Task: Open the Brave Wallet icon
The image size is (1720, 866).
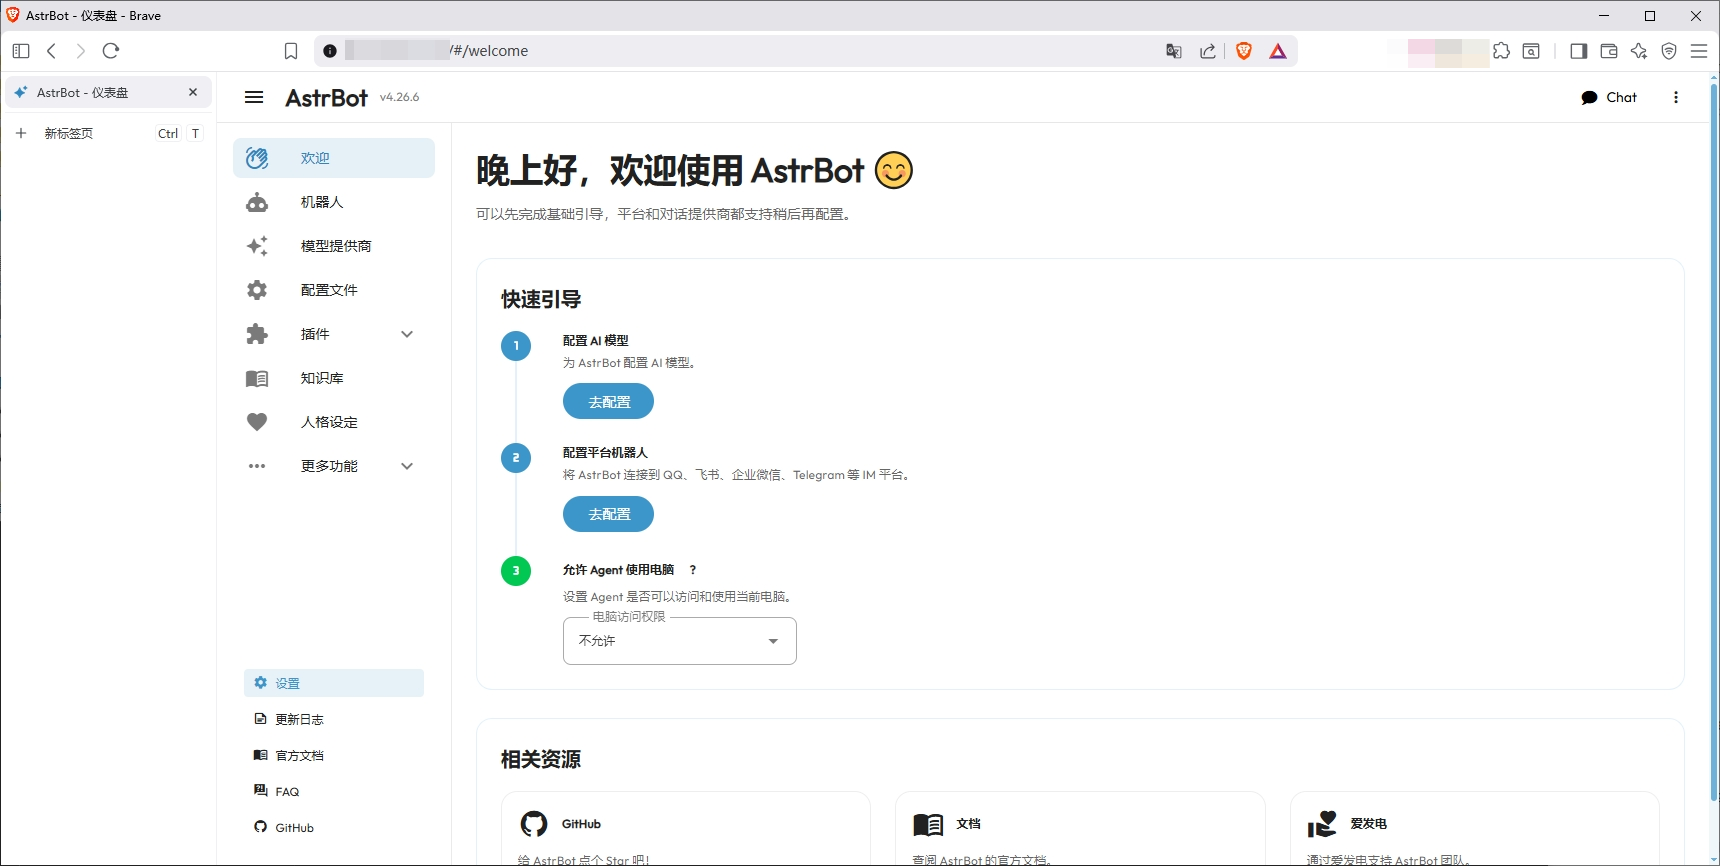Action: click(x=1609, y=51)
